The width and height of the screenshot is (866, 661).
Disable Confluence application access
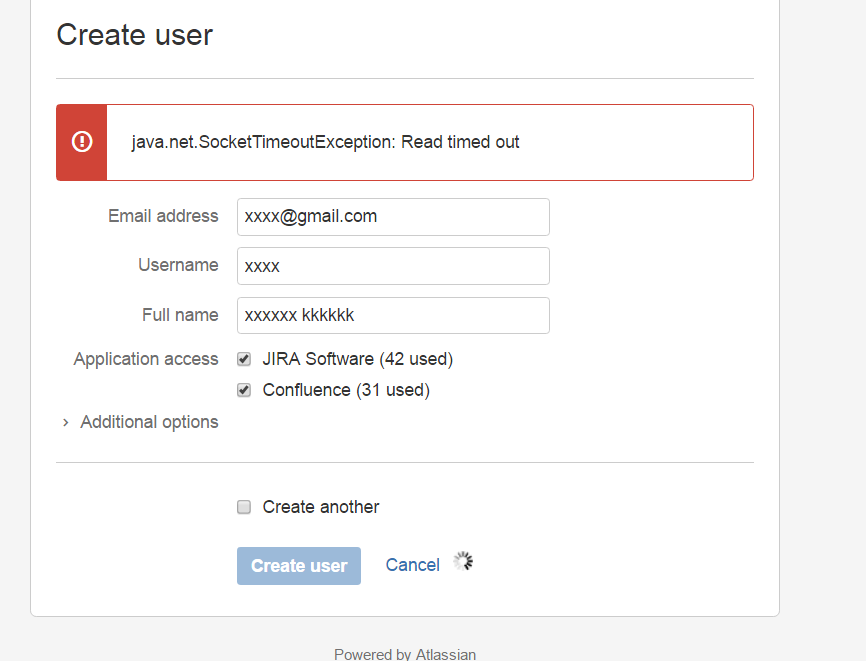pyautogui.click(x=243, y=389)
